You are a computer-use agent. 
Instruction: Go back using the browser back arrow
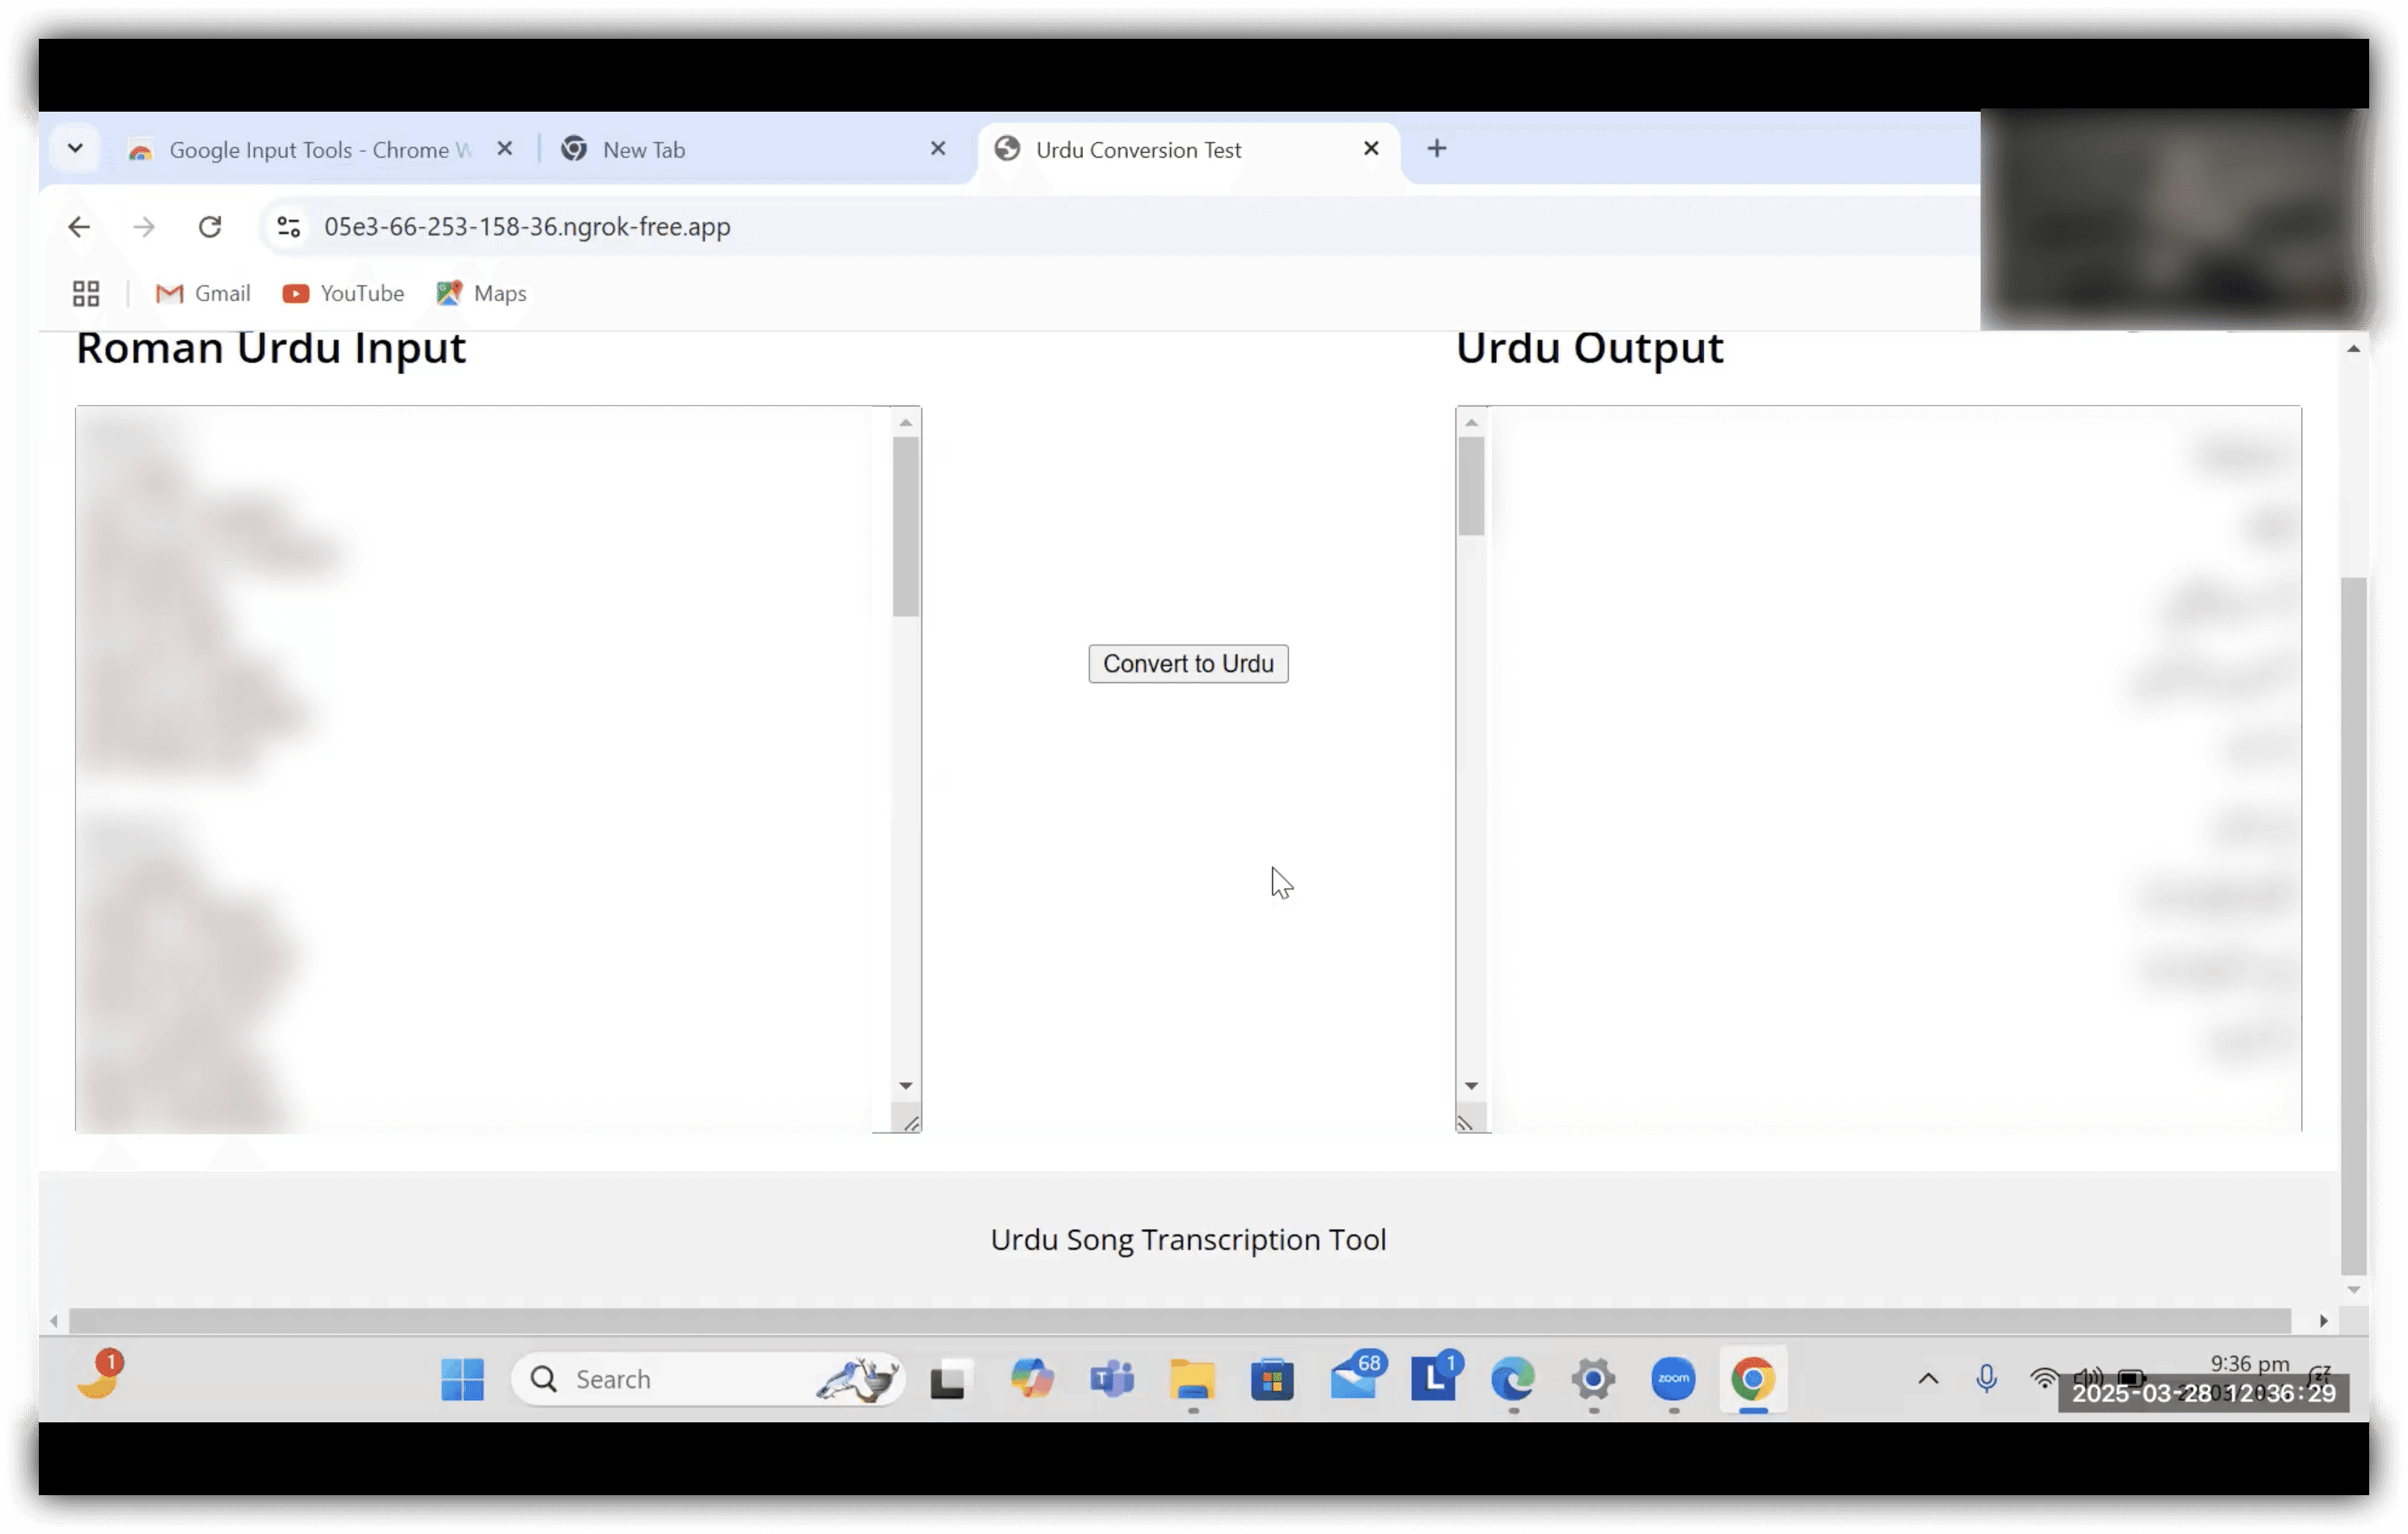click(x=79, y=227)
